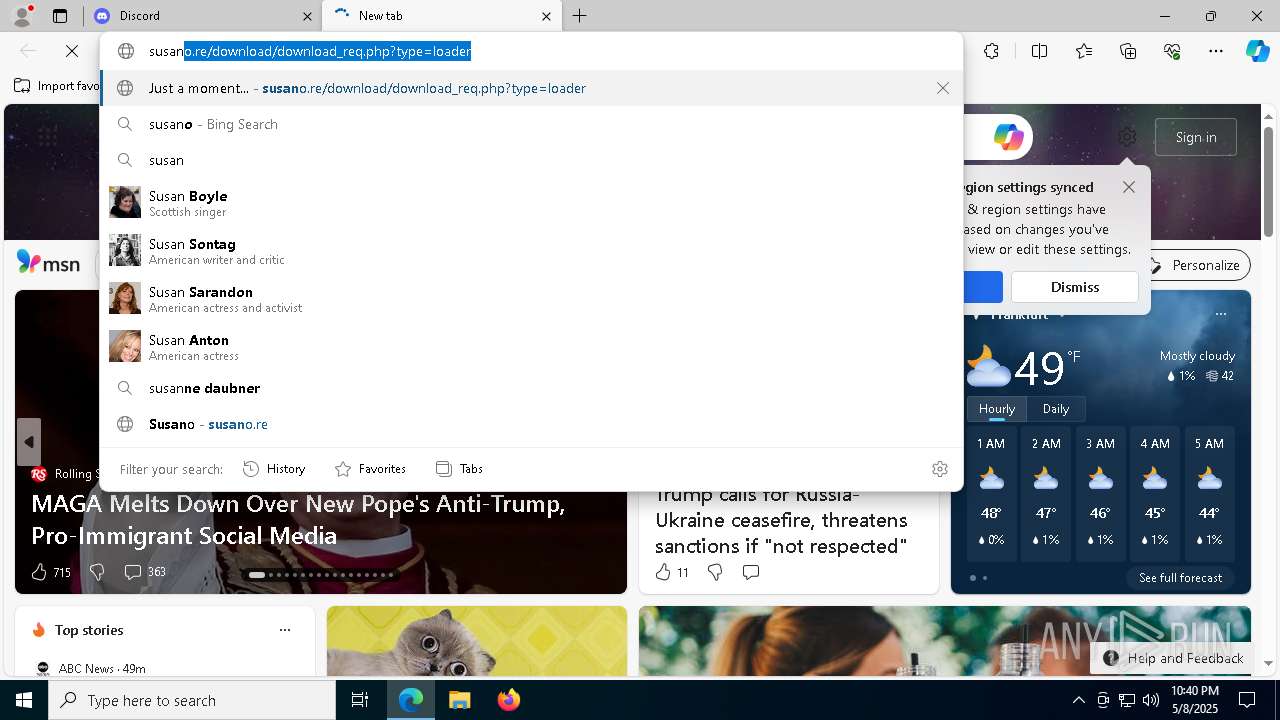Like the MAGA Melts Down article
Screen dimensions: 1280x720
point(40,572)
